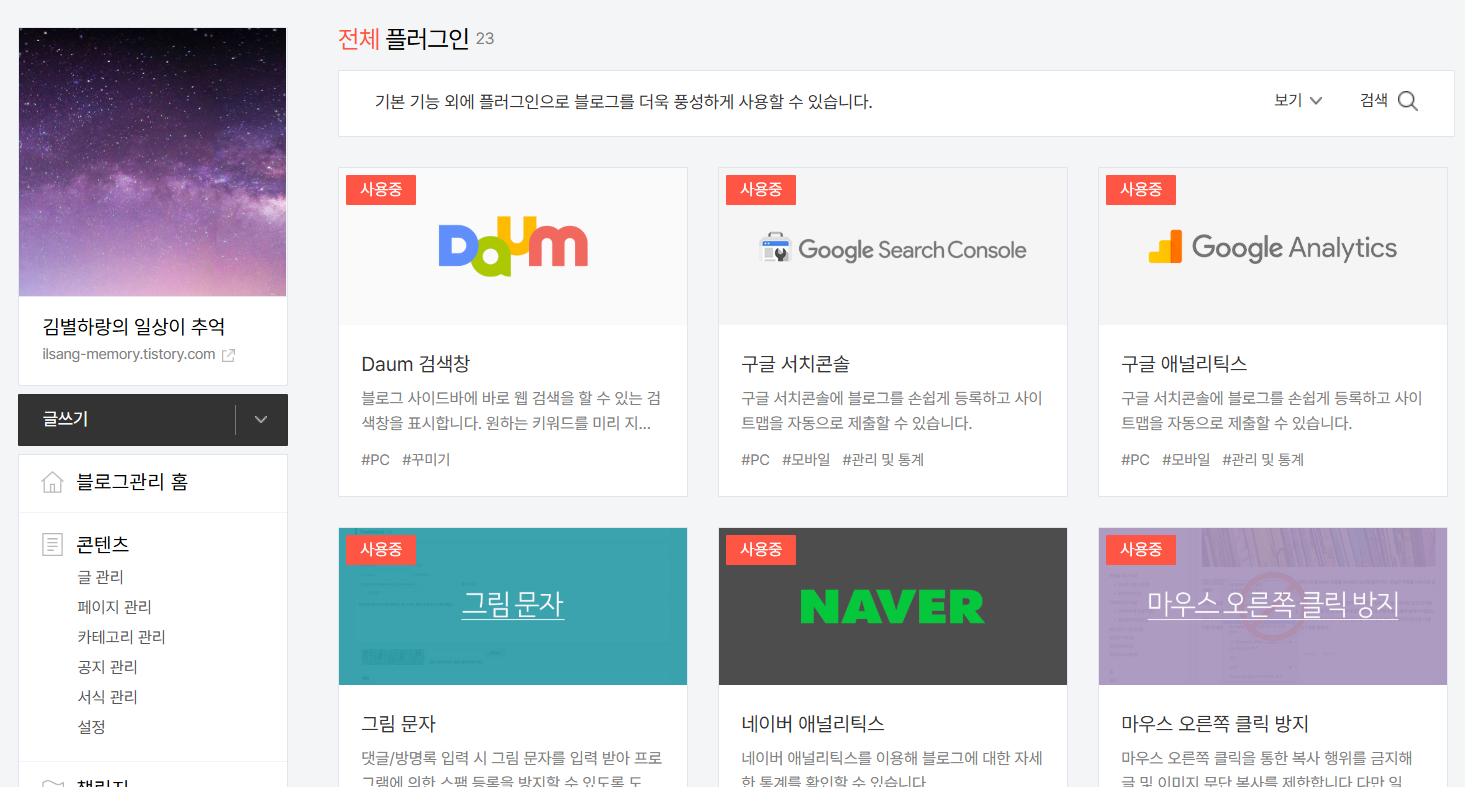Select the 콘텐츠 menu heading

103,545
